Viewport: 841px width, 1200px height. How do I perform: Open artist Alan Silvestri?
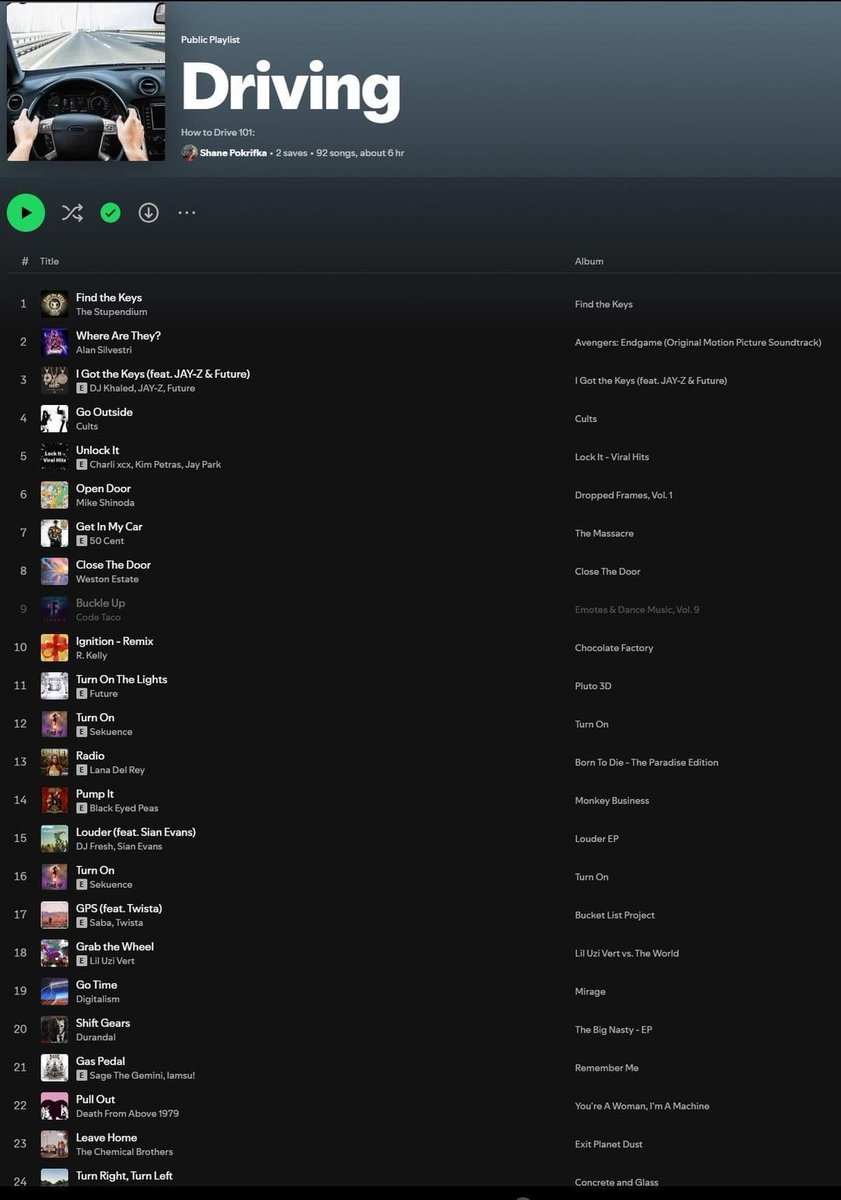tap(104, 350)
